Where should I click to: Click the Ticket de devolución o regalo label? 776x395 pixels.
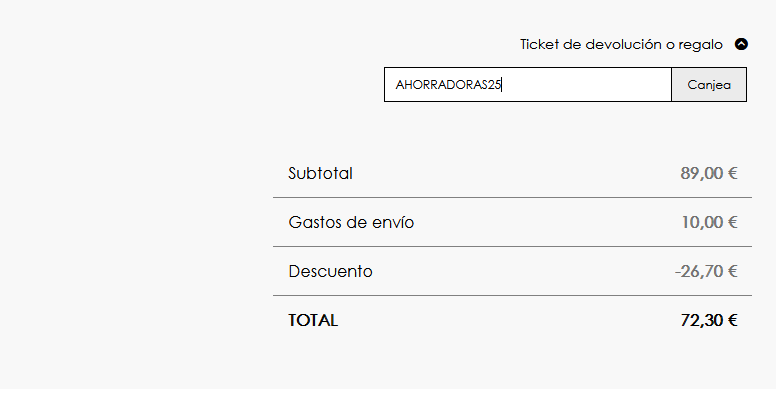tap(621, 45)
